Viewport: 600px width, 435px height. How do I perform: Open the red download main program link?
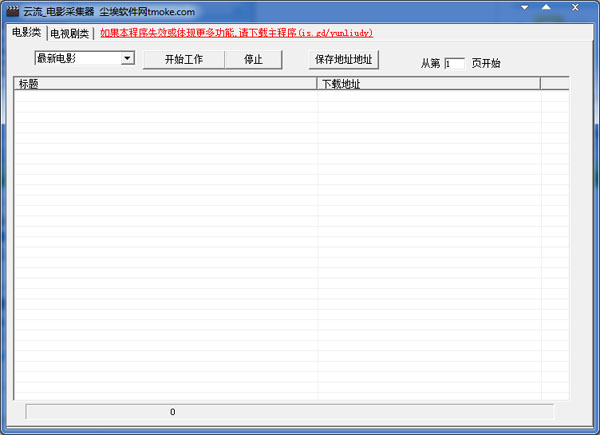coord(236,33)
